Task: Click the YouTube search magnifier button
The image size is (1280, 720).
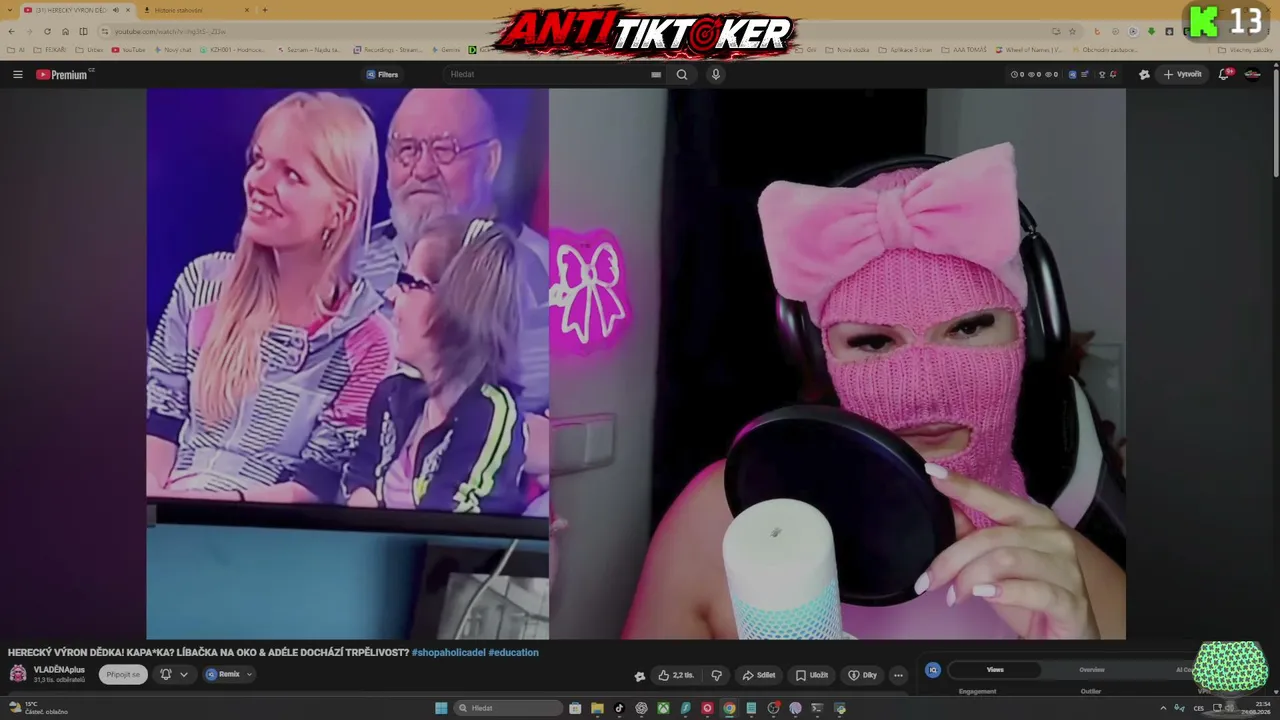Action: click(682, 74)
